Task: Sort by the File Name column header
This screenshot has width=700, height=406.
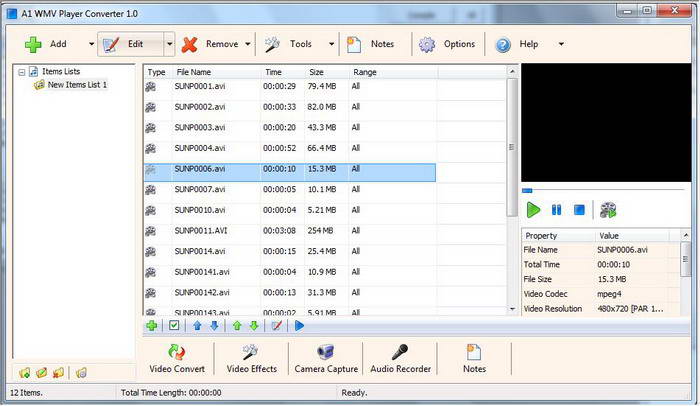Action: coord(216,72)
